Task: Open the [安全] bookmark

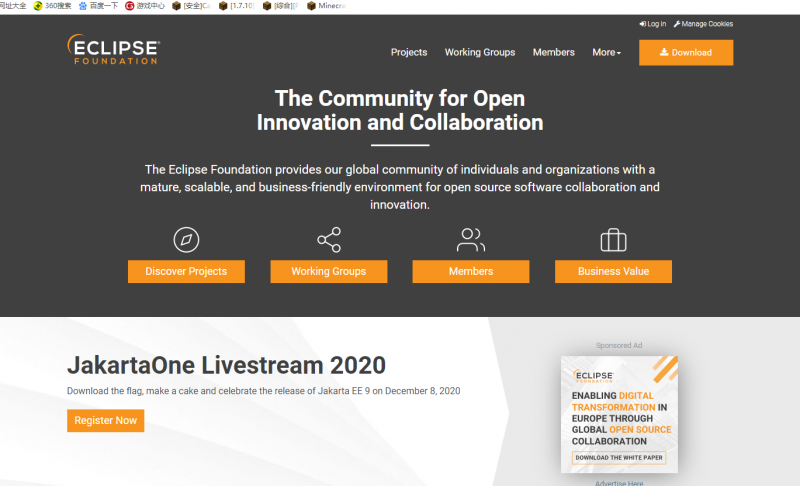Action: 191,6
